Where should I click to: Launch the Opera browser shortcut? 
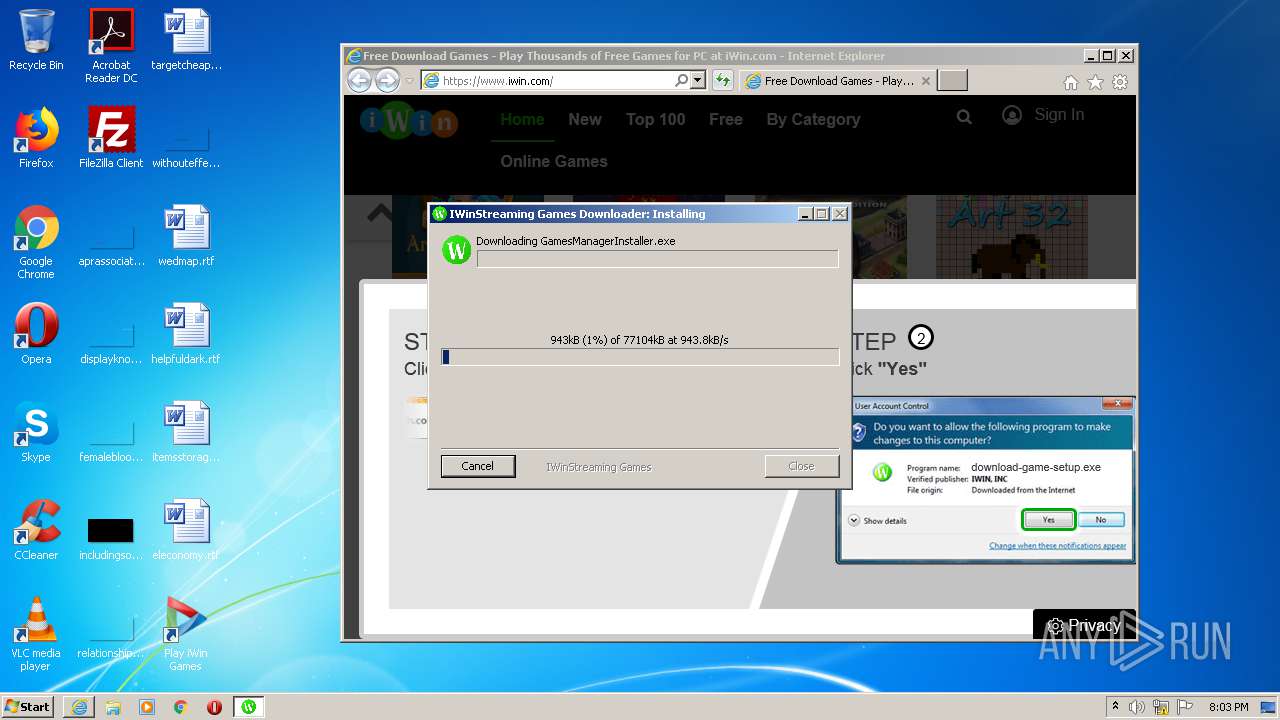pos(36,334)
